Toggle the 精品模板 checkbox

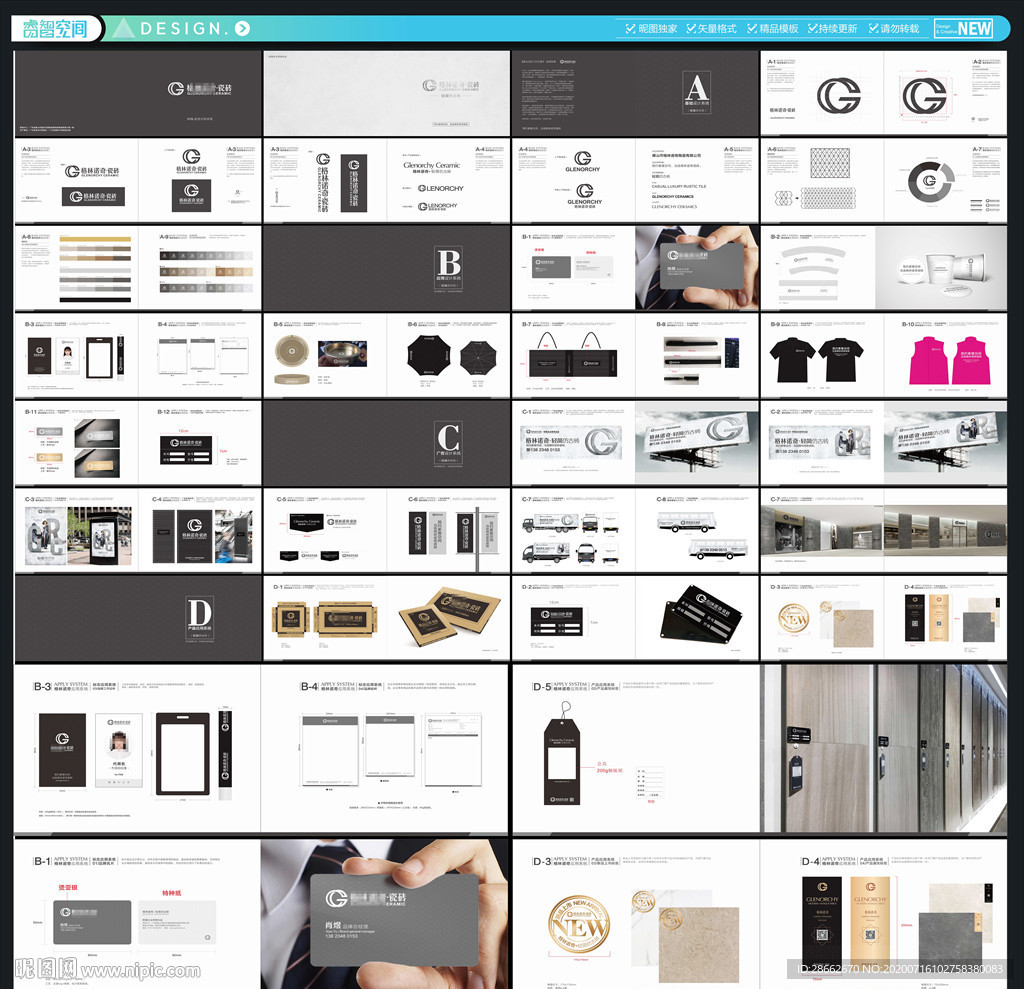tap(753, 29)
